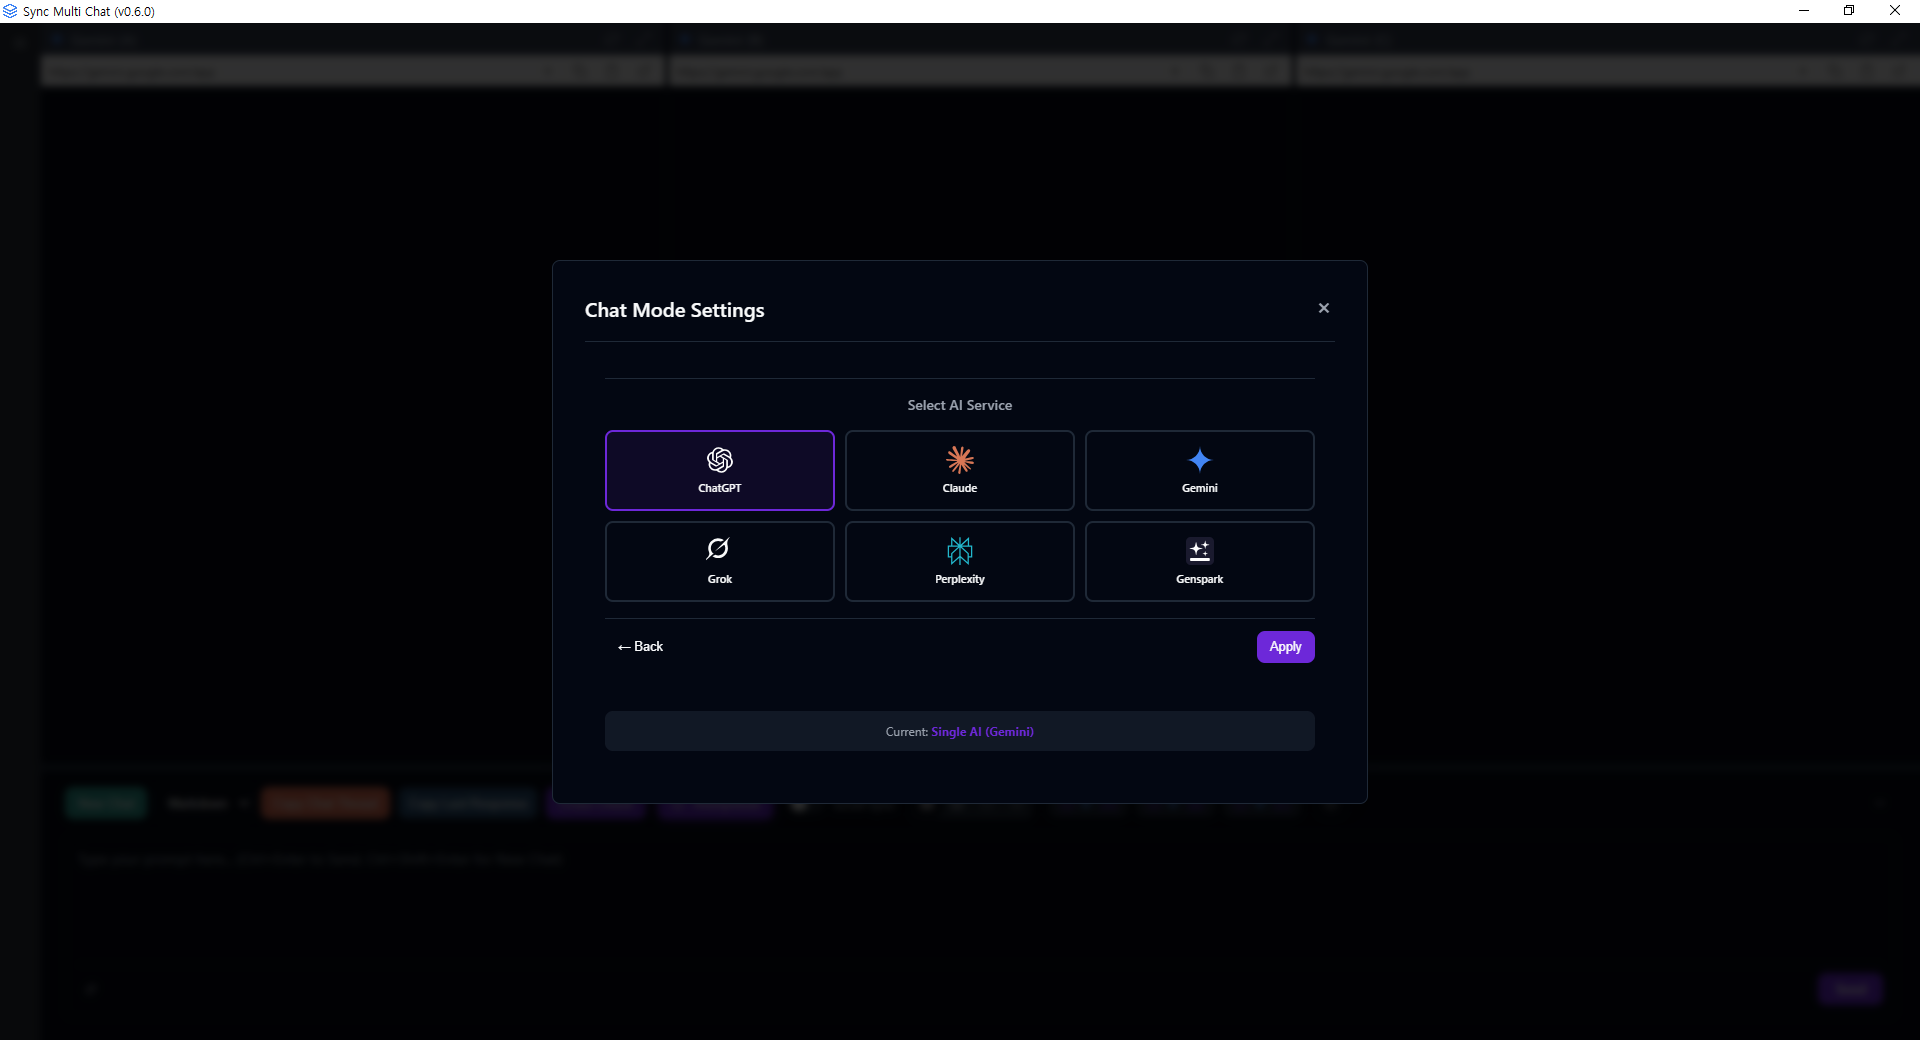Select the ChatGPT service card

[720, 470]
